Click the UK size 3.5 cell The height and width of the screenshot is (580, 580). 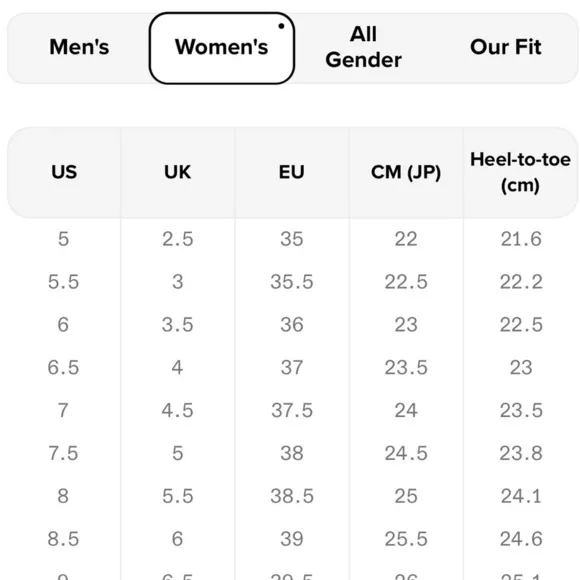[178, 325]
